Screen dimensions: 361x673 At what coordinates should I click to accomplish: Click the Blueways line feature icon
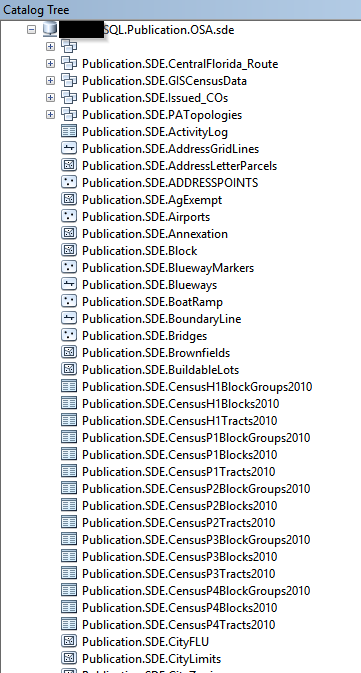[69, 285]
